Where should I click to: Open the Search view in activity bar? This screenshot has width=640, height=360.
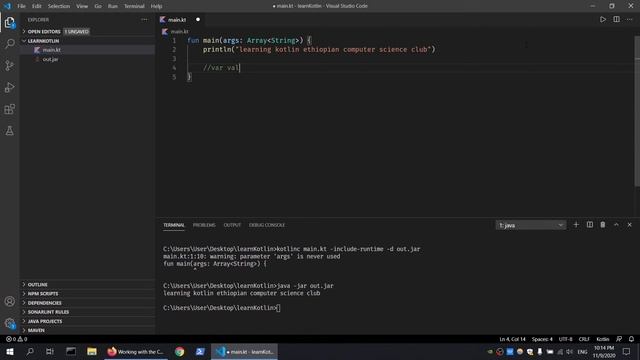point(9,44)
